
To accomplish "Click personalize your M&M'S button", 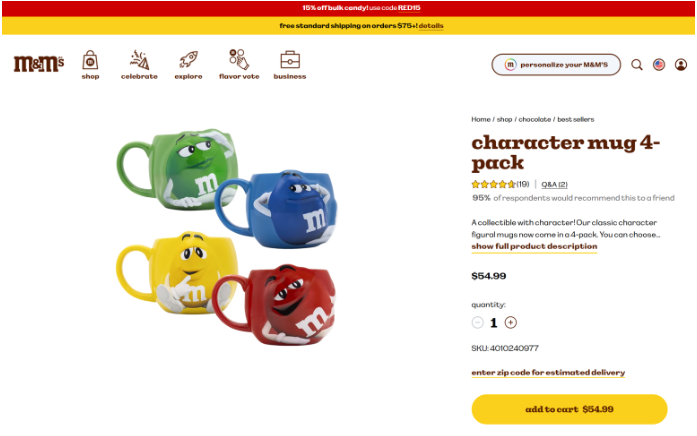I will click(556, 65).
